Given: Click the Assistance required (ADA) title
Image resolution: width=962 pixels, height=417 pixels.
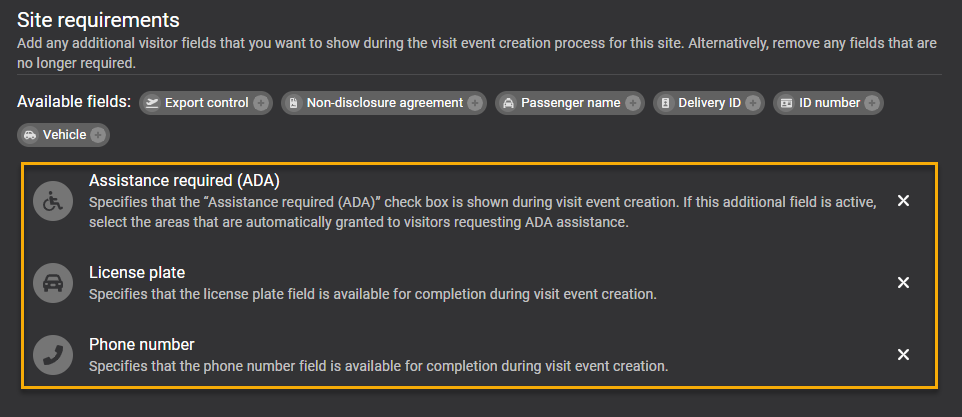Looking at the screenshot, I should pos(184,181).
